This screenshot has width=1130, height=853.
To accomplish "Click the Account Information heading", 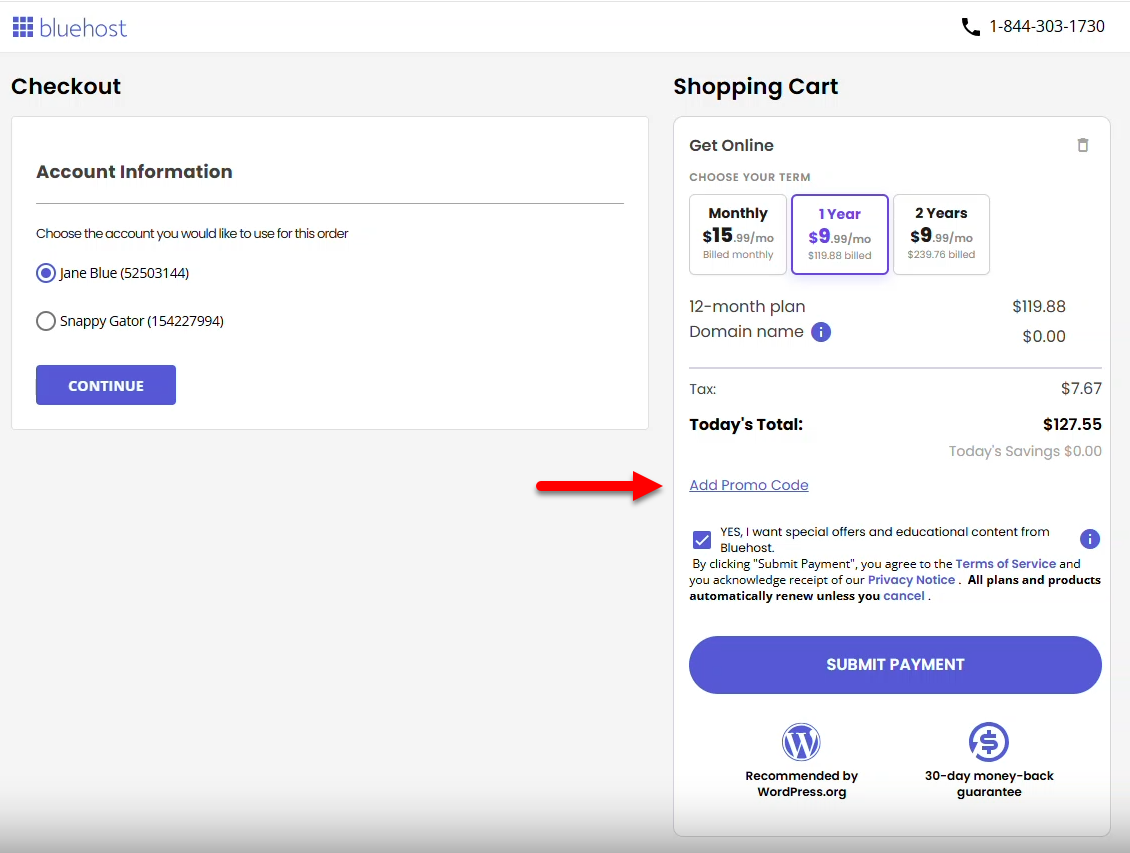I will [x=134, y=171].
